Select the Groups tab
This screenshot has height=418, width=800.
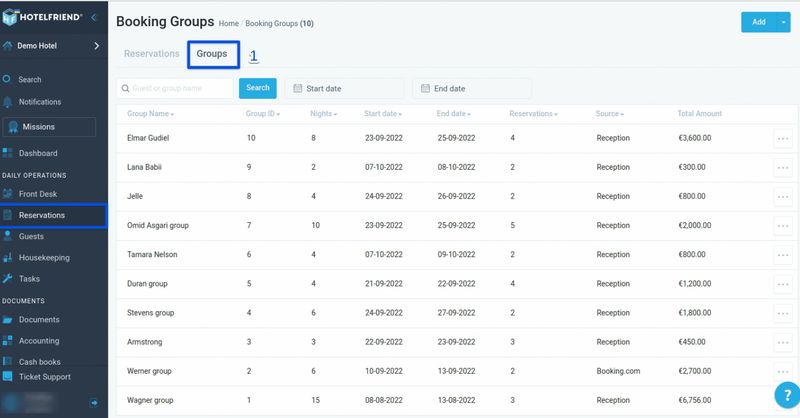[x=212, y=54]
